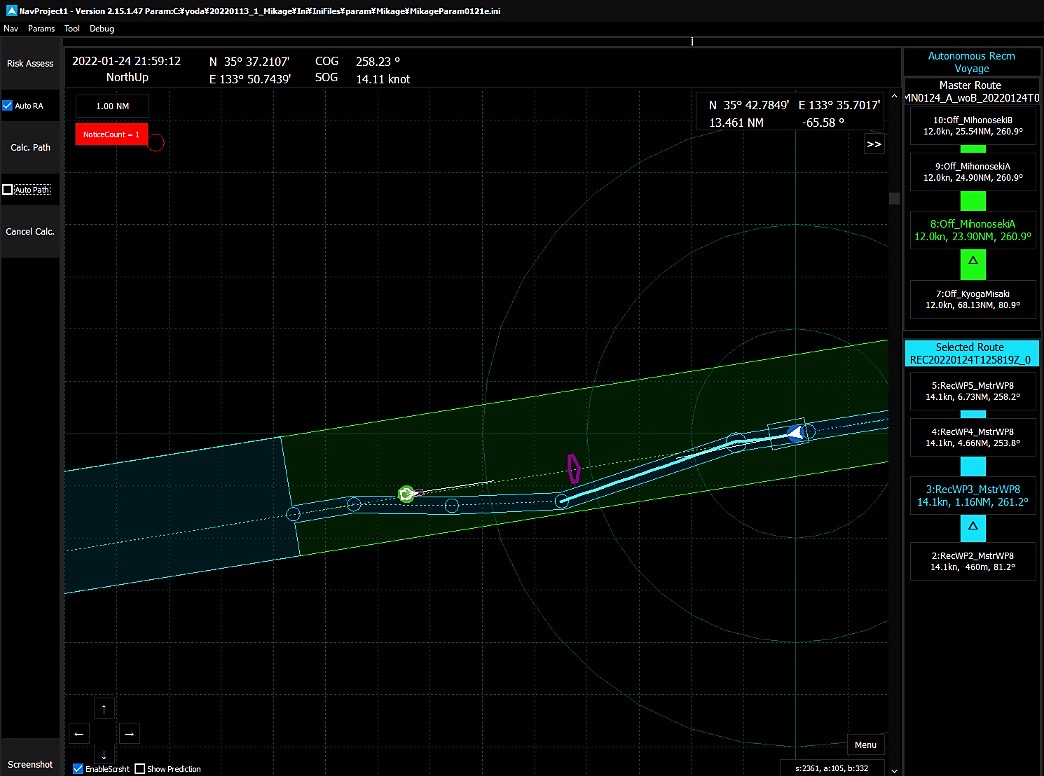Open the Nav menu
This screenshot has width=1044, height=776.
pyautogui.click(x=11, y=29)
